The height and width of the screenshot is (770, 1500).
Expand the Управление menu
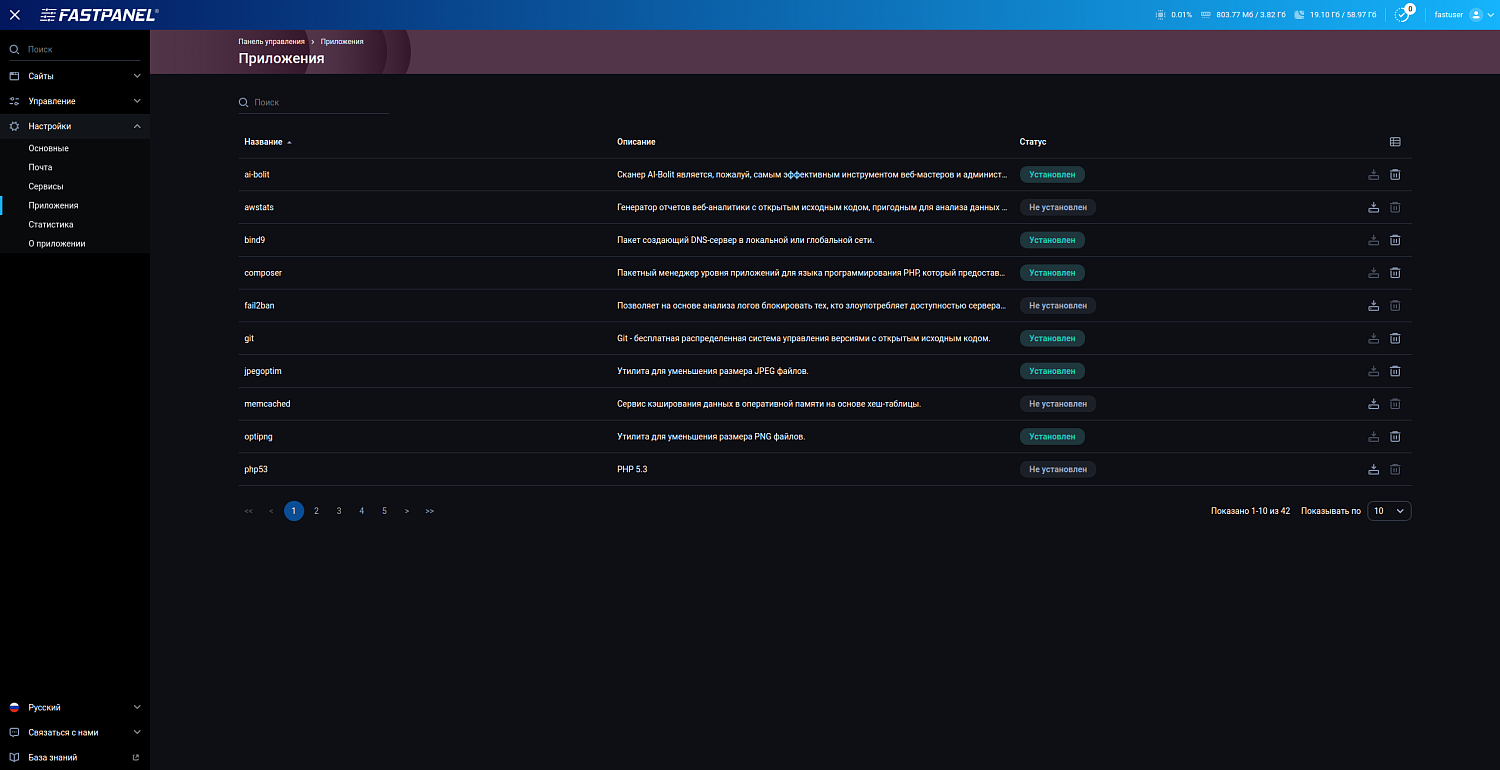[75, 101]
